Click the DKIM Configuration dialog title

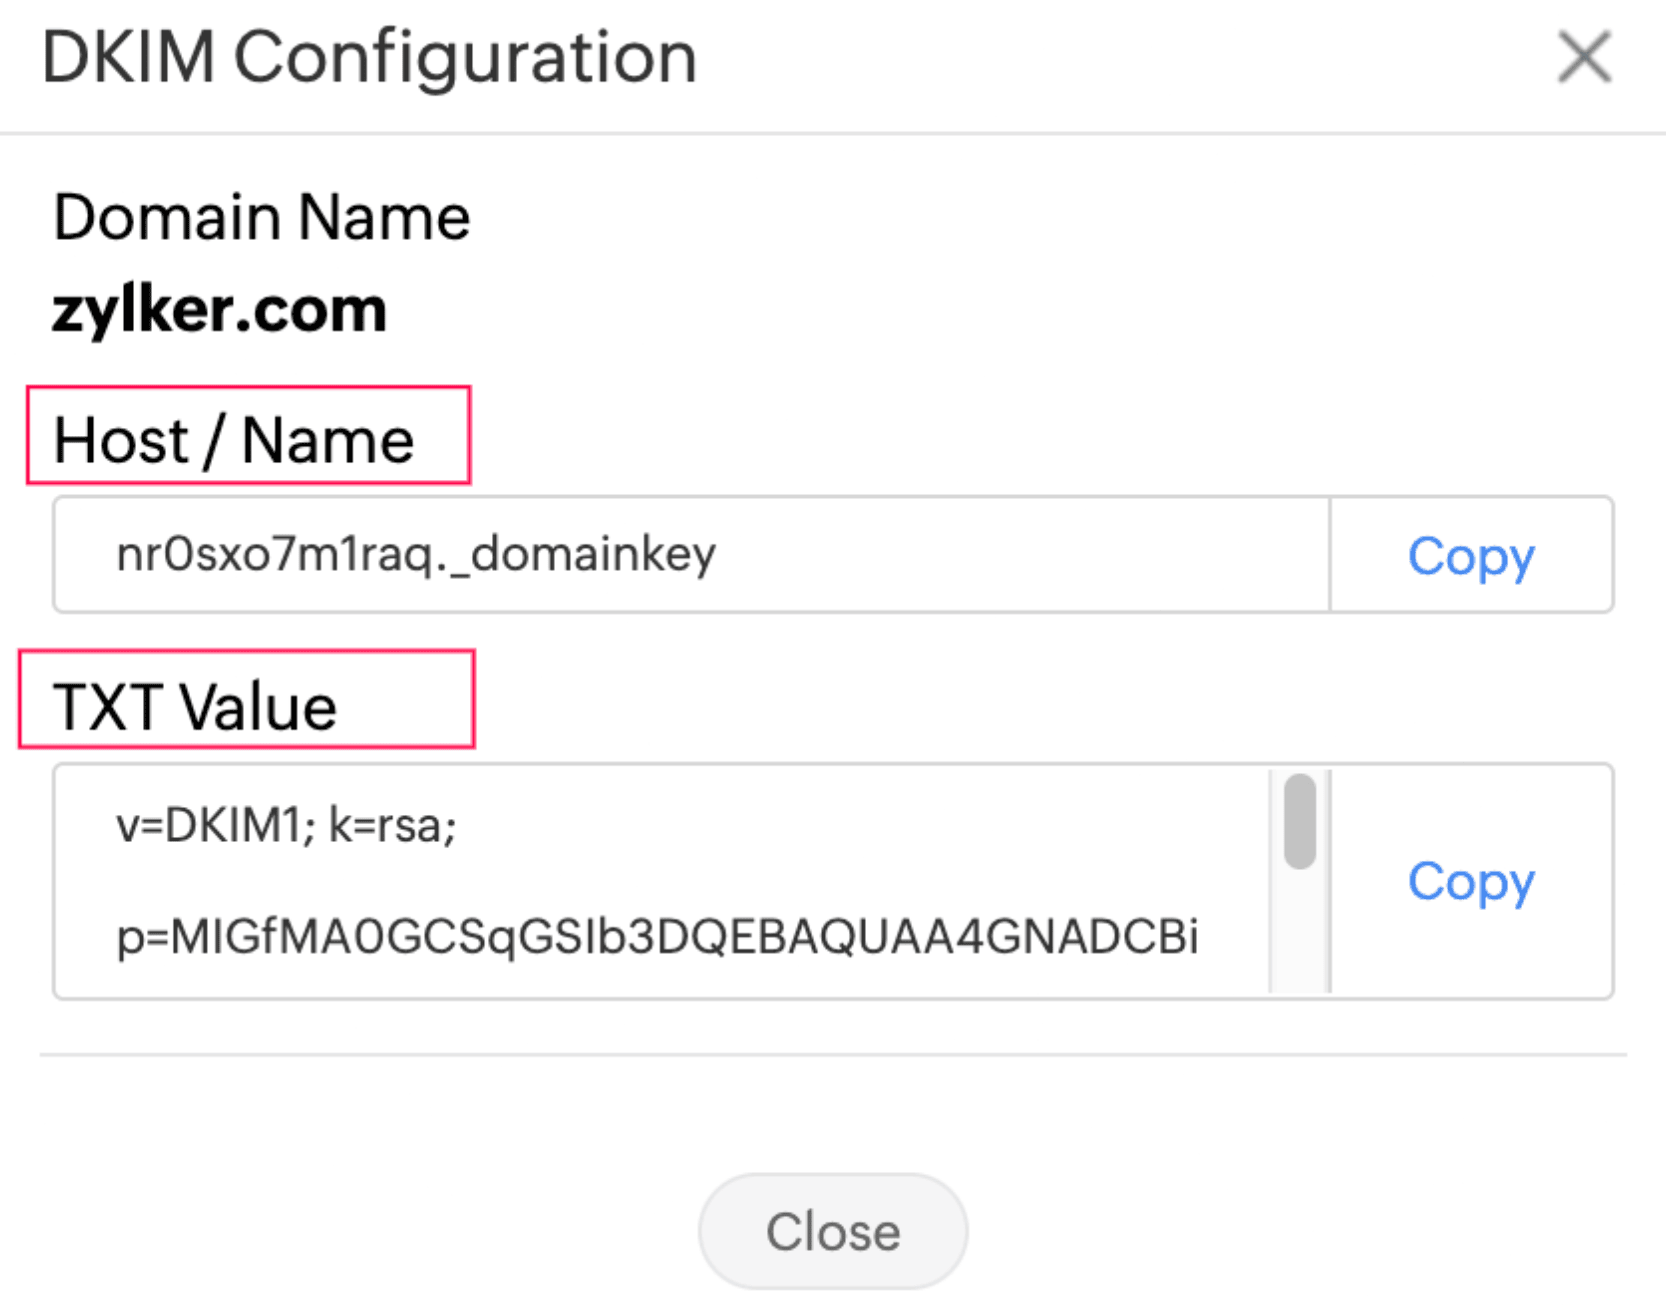369,57
